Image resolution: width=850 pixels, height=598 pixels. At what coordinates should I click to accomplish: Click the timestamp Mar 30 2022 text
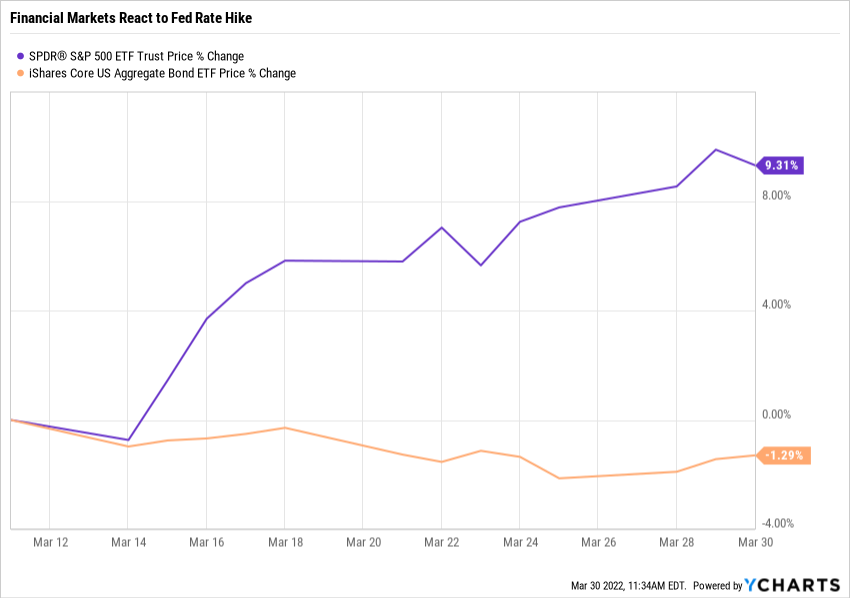click(x=627, y=586)
